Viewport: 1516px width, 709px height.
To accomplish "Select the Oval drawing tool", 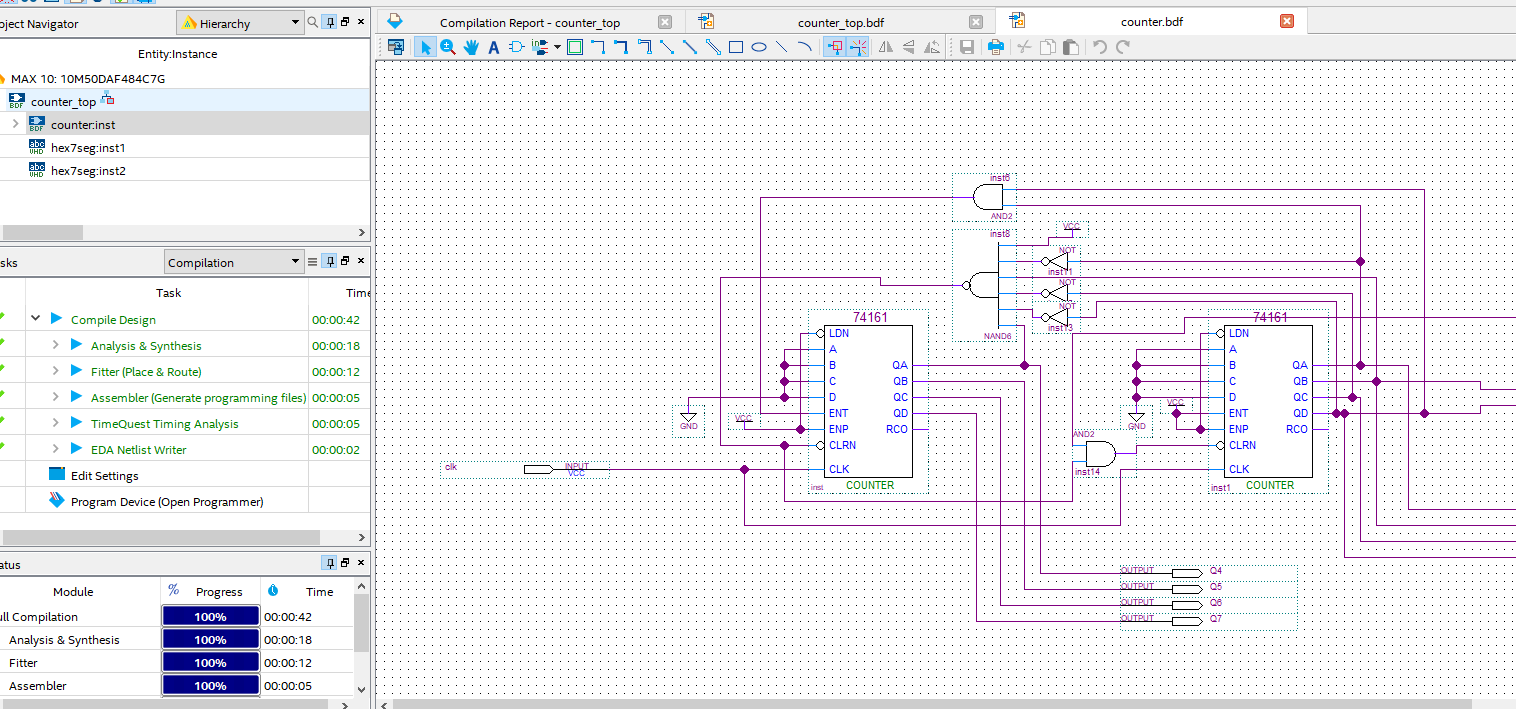I will pos(759,47).
